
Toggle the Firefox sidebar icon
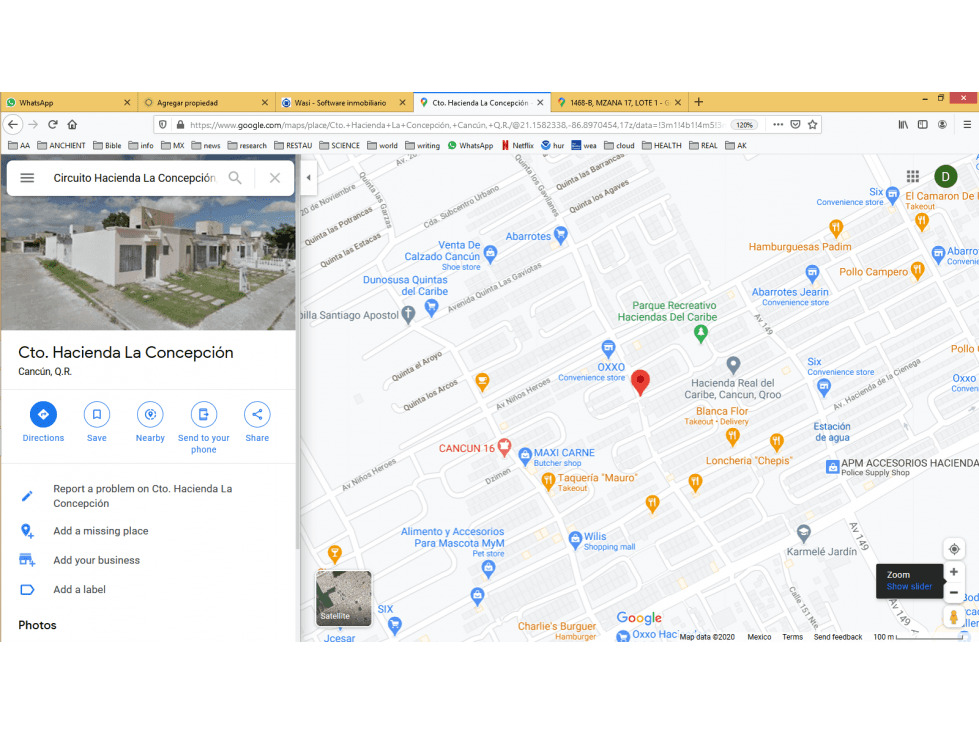tap(923, 124)
